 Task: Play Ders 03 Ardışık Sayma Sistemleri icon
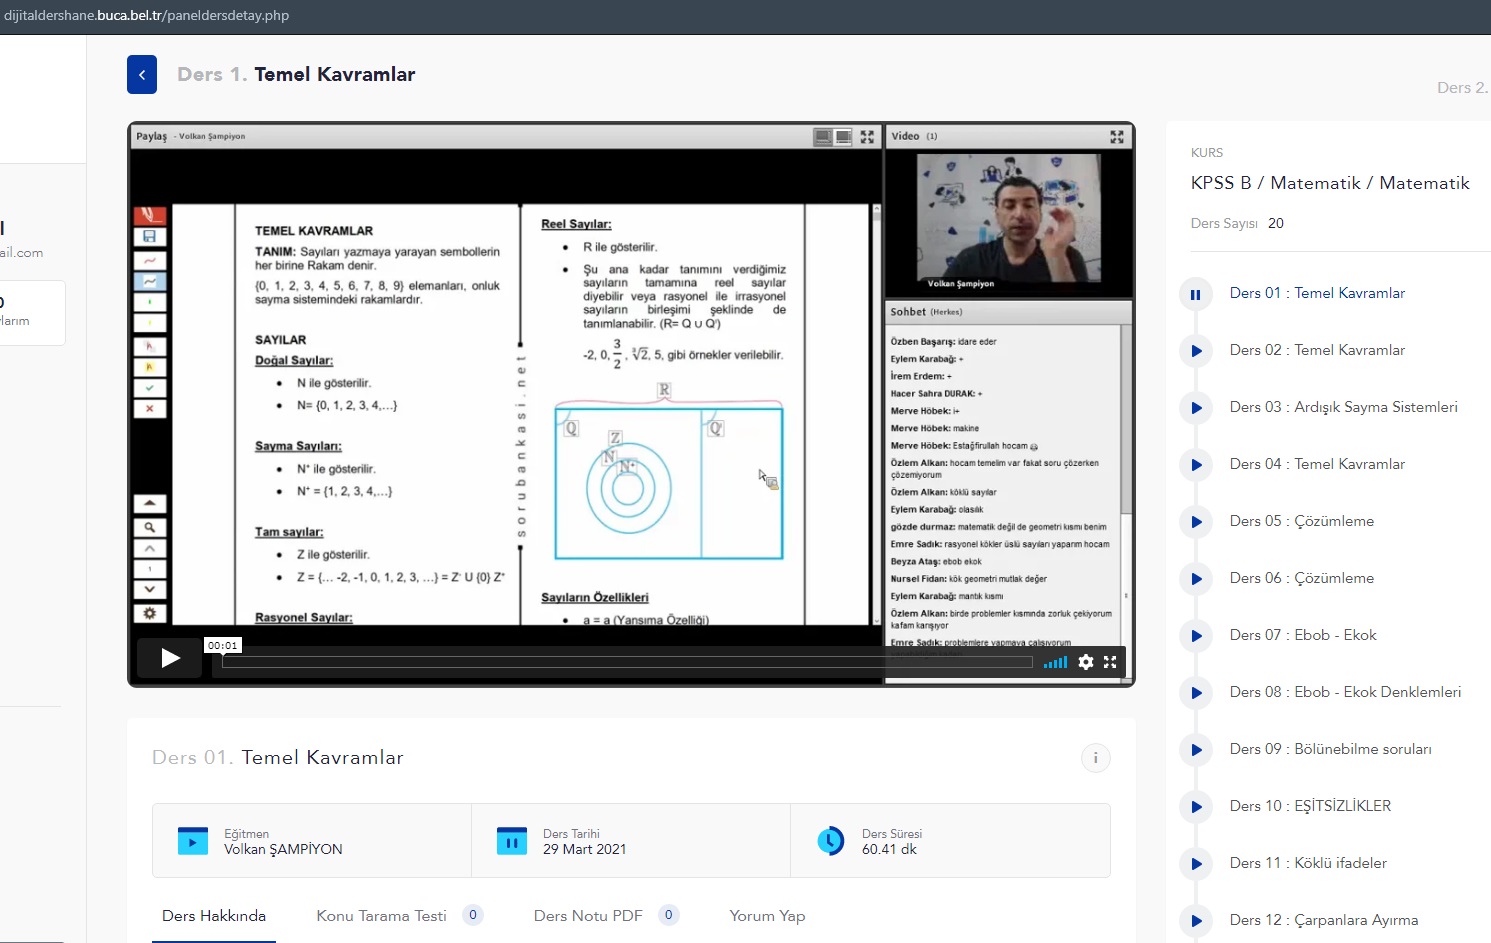pos(1195,408)
